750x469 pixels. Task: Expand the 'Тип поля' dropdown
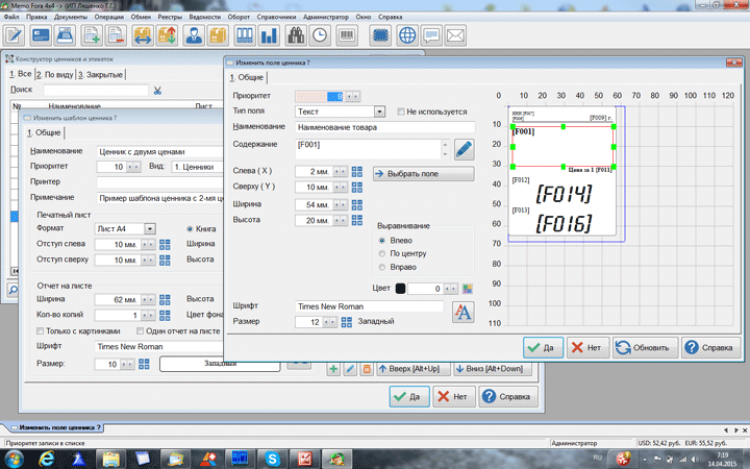(380, 111)
